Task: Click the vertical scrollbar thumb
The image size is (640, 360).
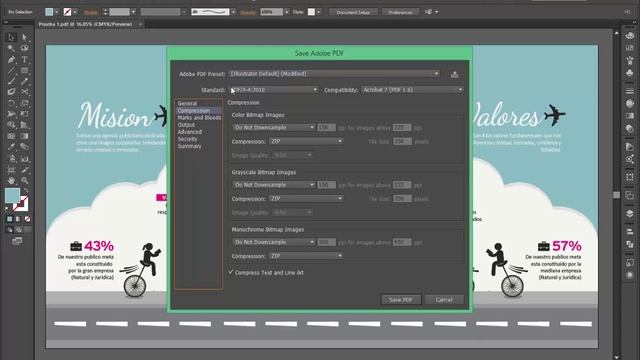Action: (x=616, y=195)
